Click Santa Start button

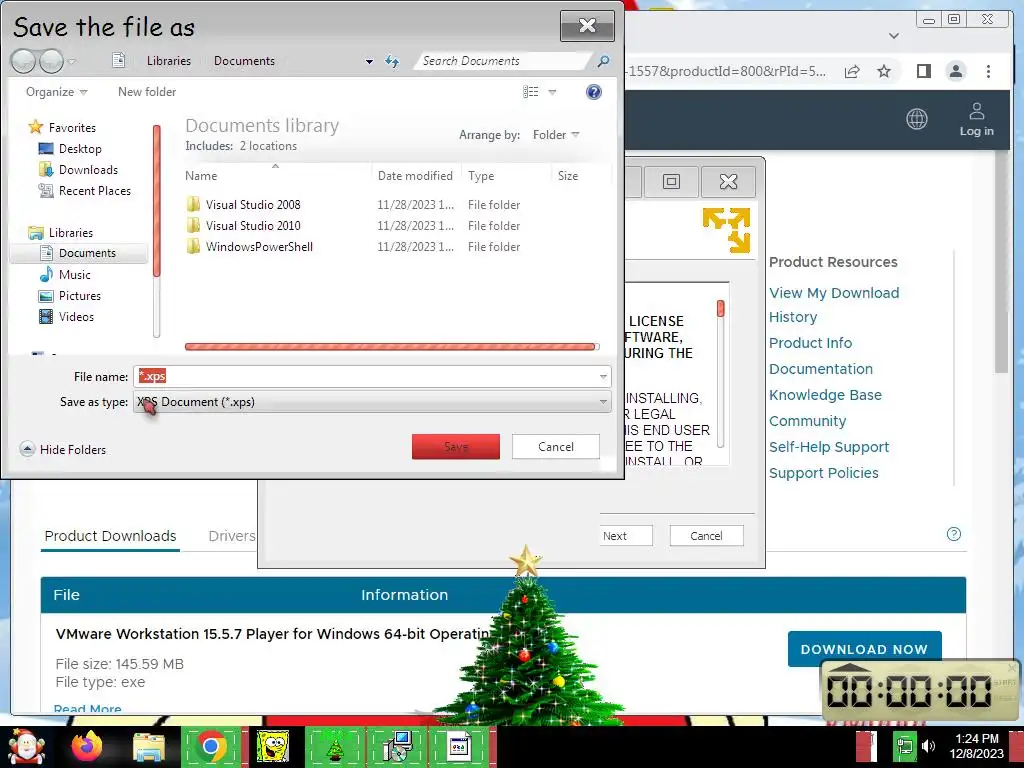pos(25,747)
